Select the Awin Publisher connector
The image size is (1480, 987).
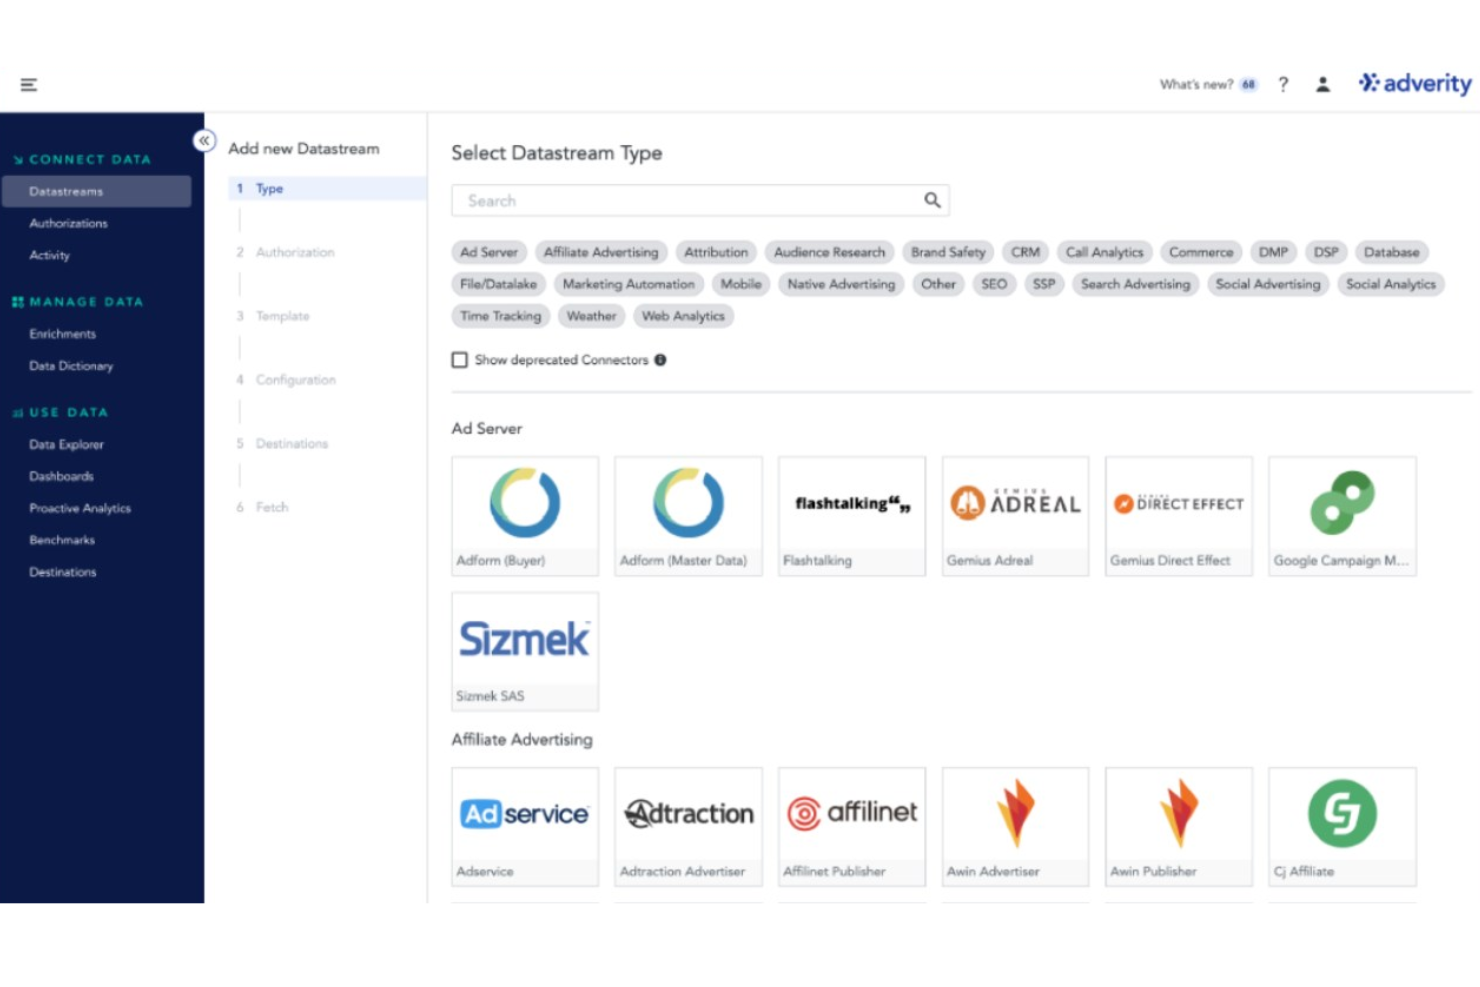[x=1179, y=827]
